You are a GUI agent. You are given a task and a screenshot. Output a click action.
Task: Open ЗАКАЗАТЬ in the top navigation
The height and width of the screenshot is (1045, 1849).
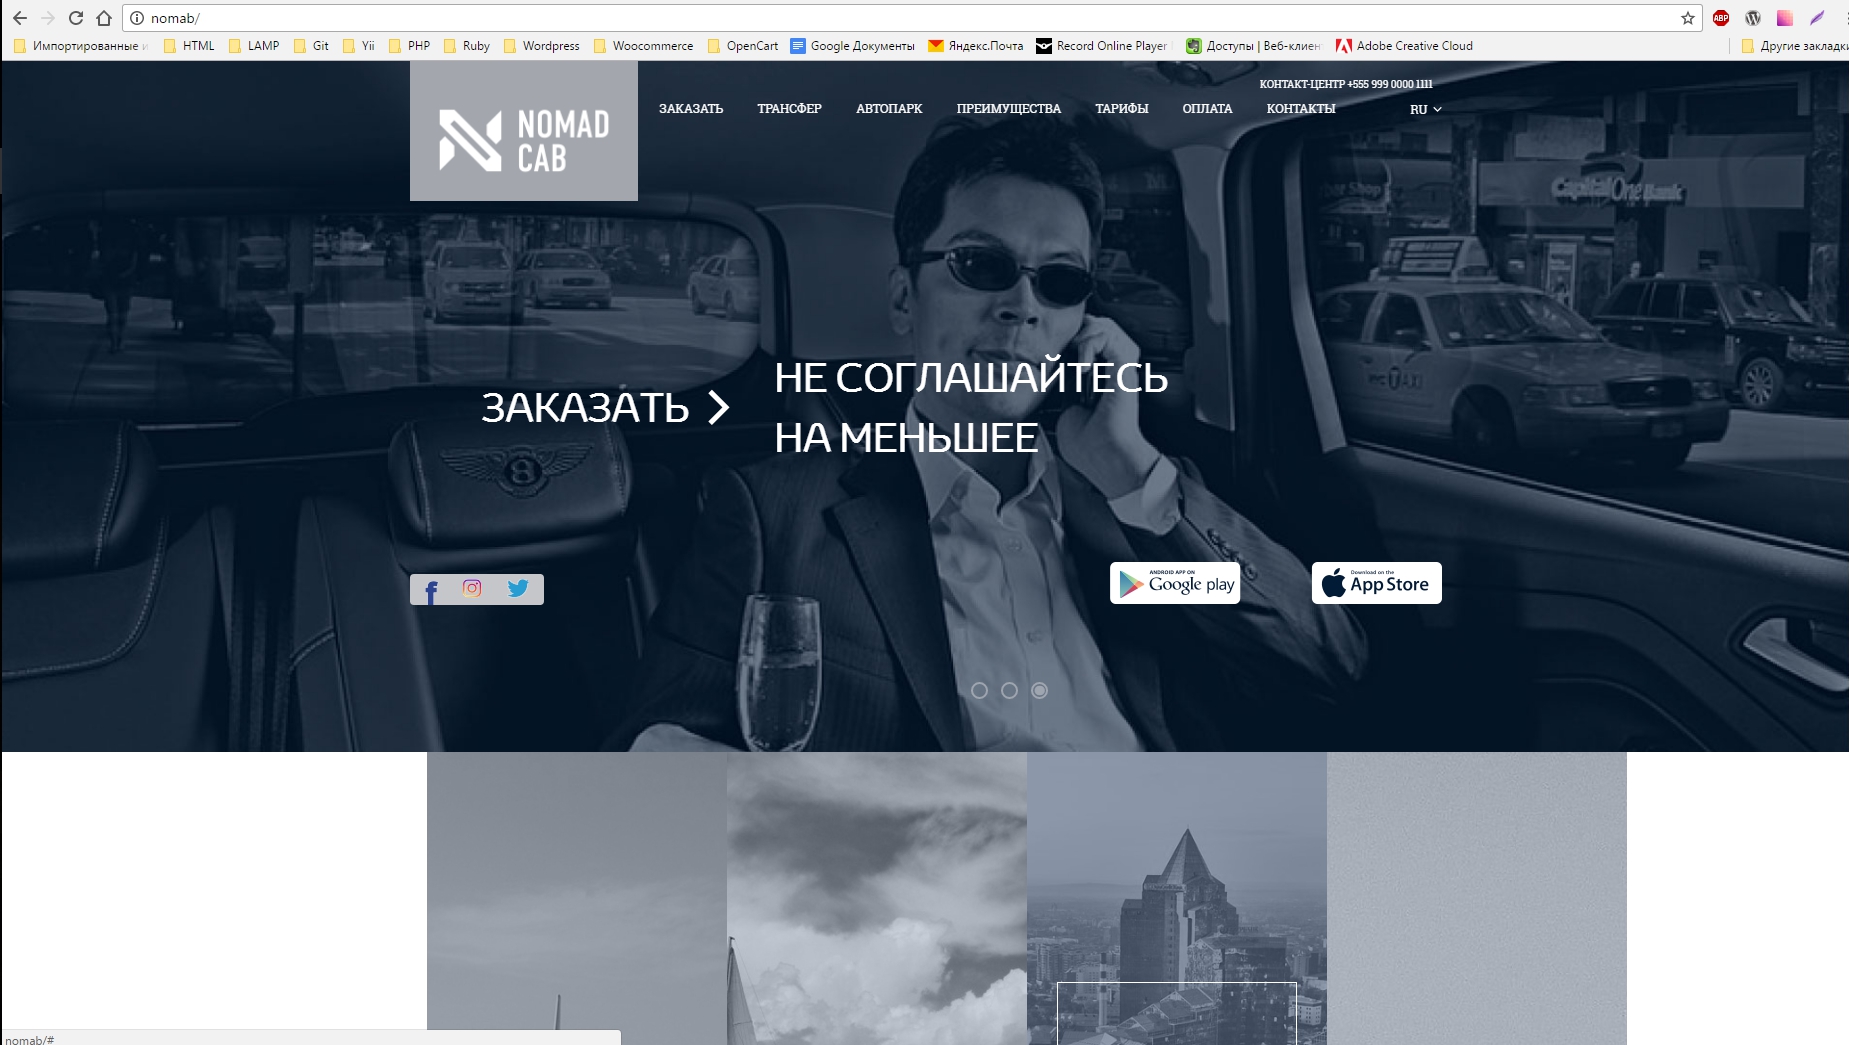tap(691, 109)
